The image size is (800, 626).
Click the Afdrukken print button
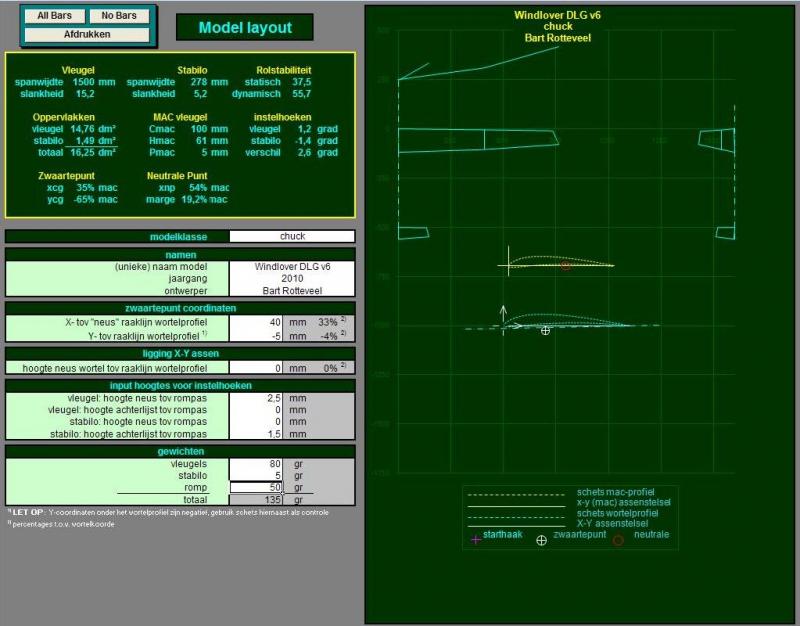(87, 34)
